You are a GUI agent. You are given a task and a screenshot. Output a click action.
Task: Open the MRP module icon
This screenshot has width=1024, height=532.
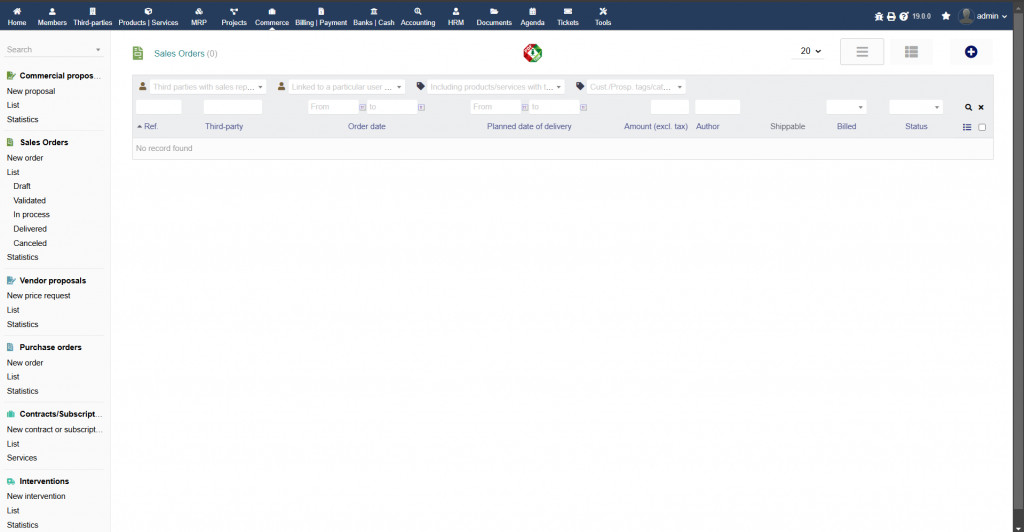click(199, 11)
